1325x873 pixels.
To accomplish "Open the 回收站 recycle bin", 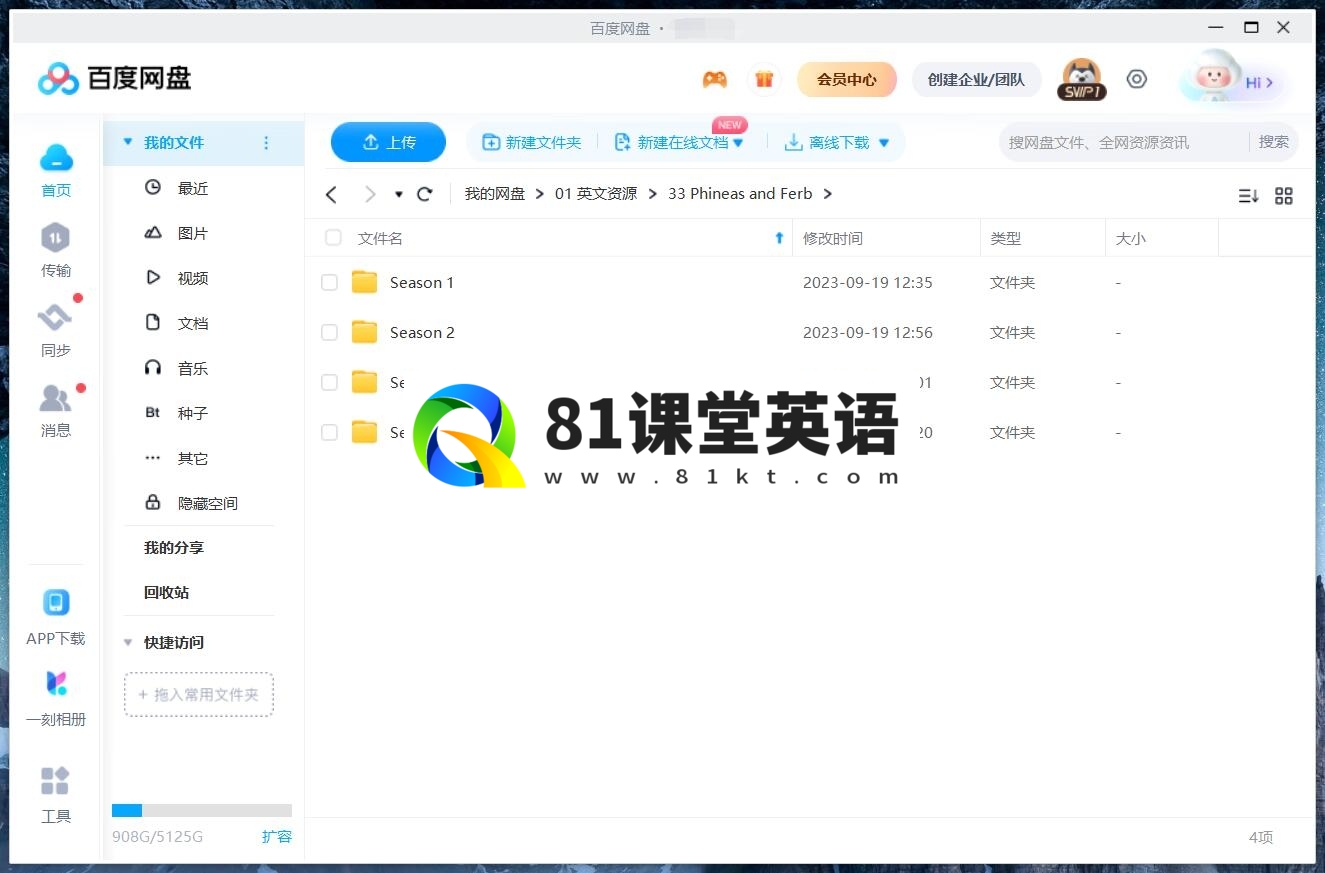I will [x=166, y=593].
